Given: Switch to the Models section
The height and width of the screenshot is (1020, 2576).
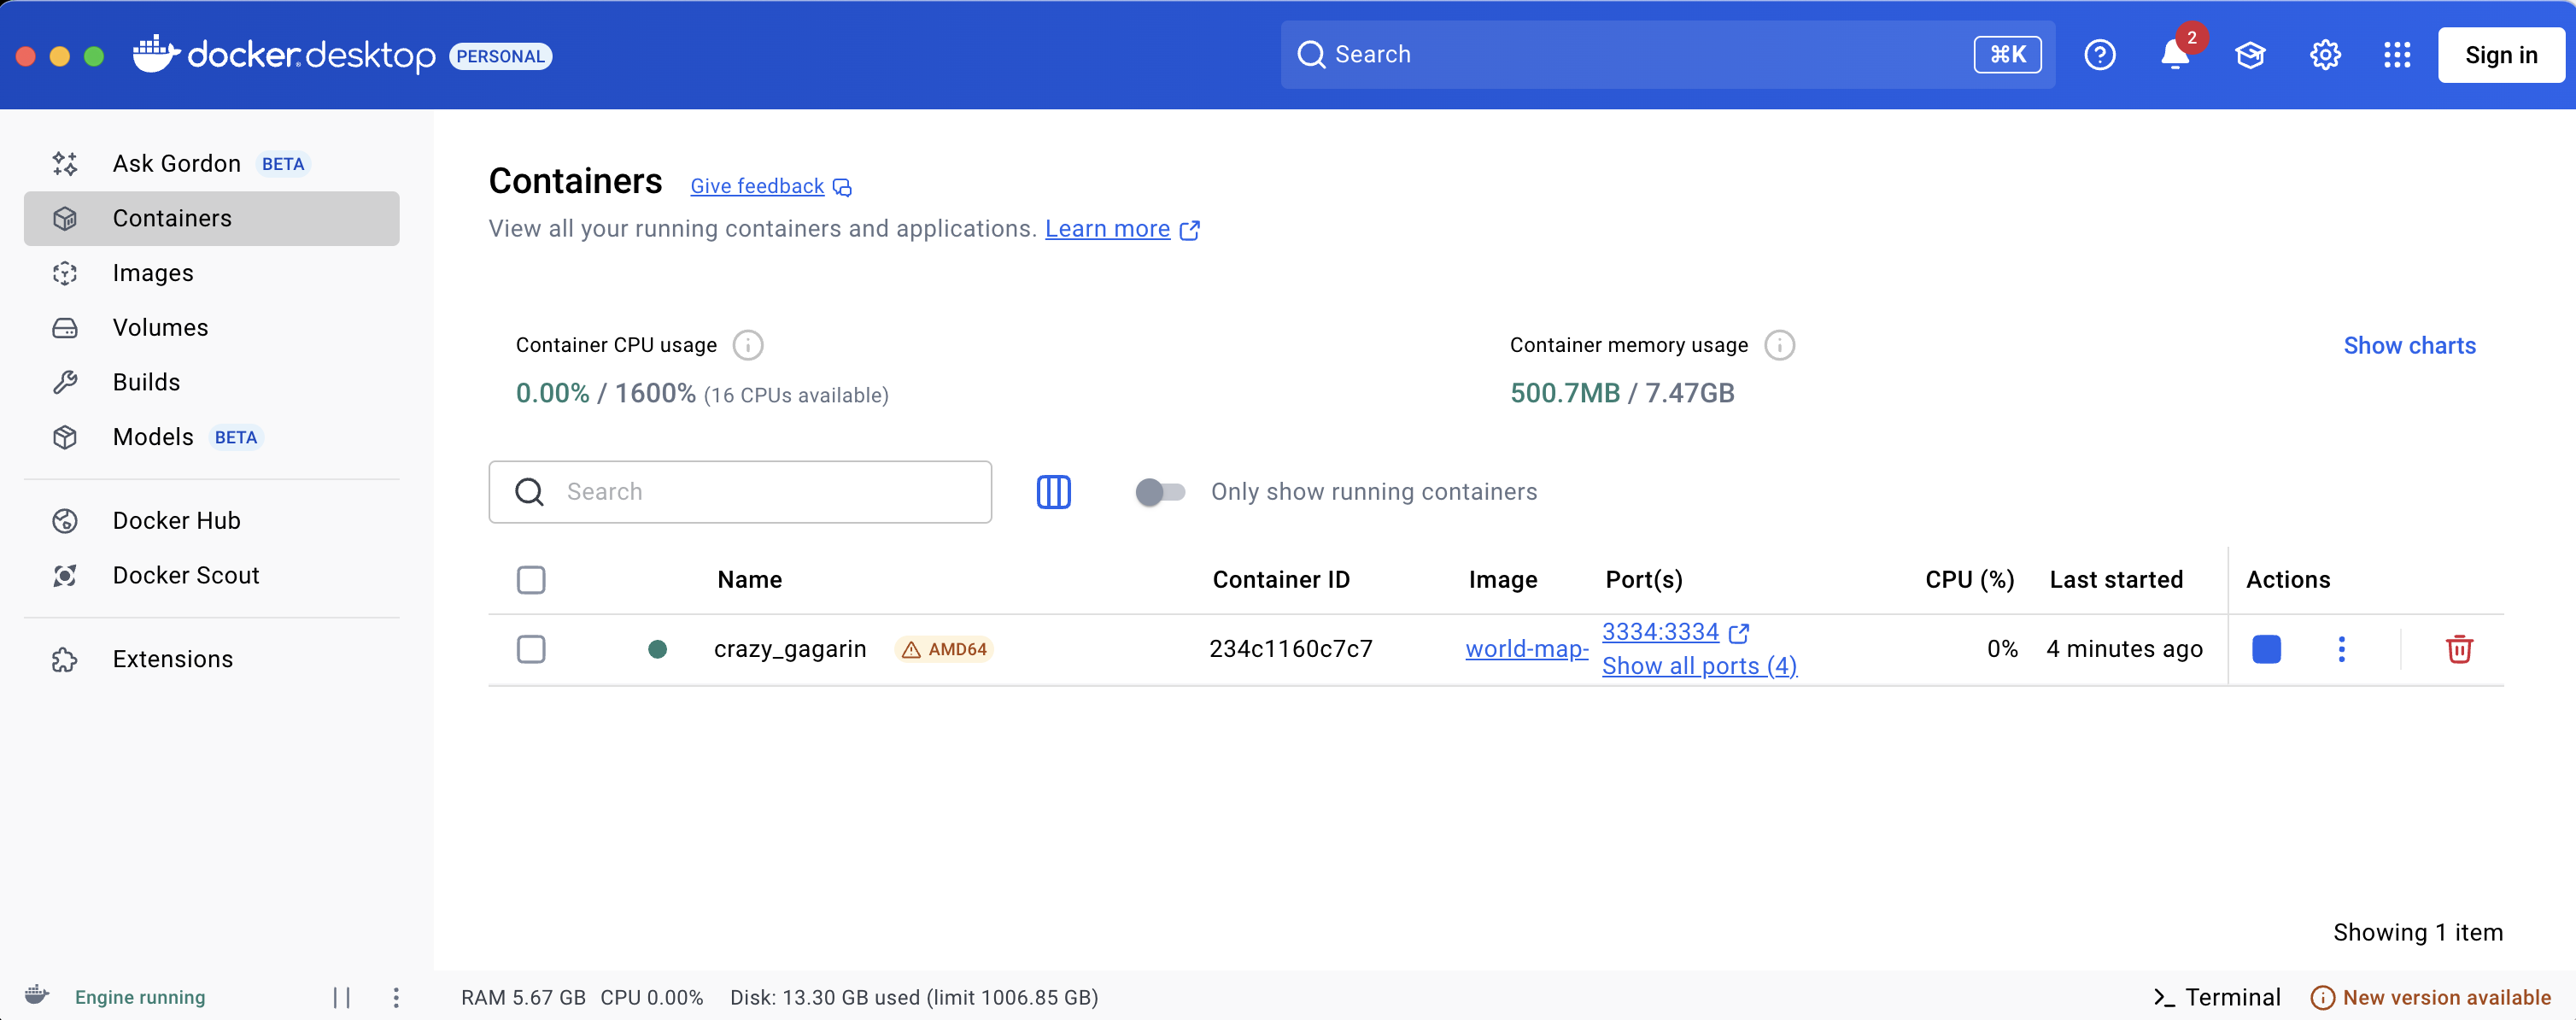Looking at the screenshot, I should pyautogui.click(x=154, y=437).
